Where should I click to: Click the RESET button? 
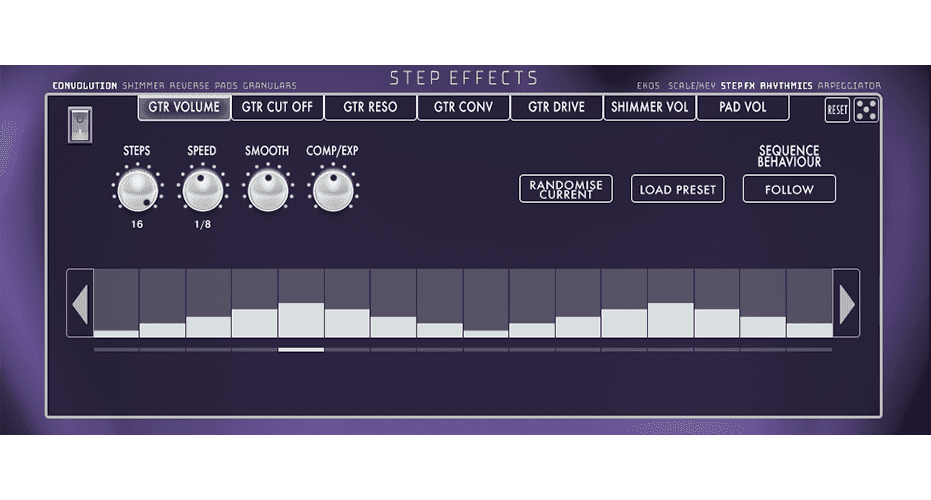click(837, 110)
